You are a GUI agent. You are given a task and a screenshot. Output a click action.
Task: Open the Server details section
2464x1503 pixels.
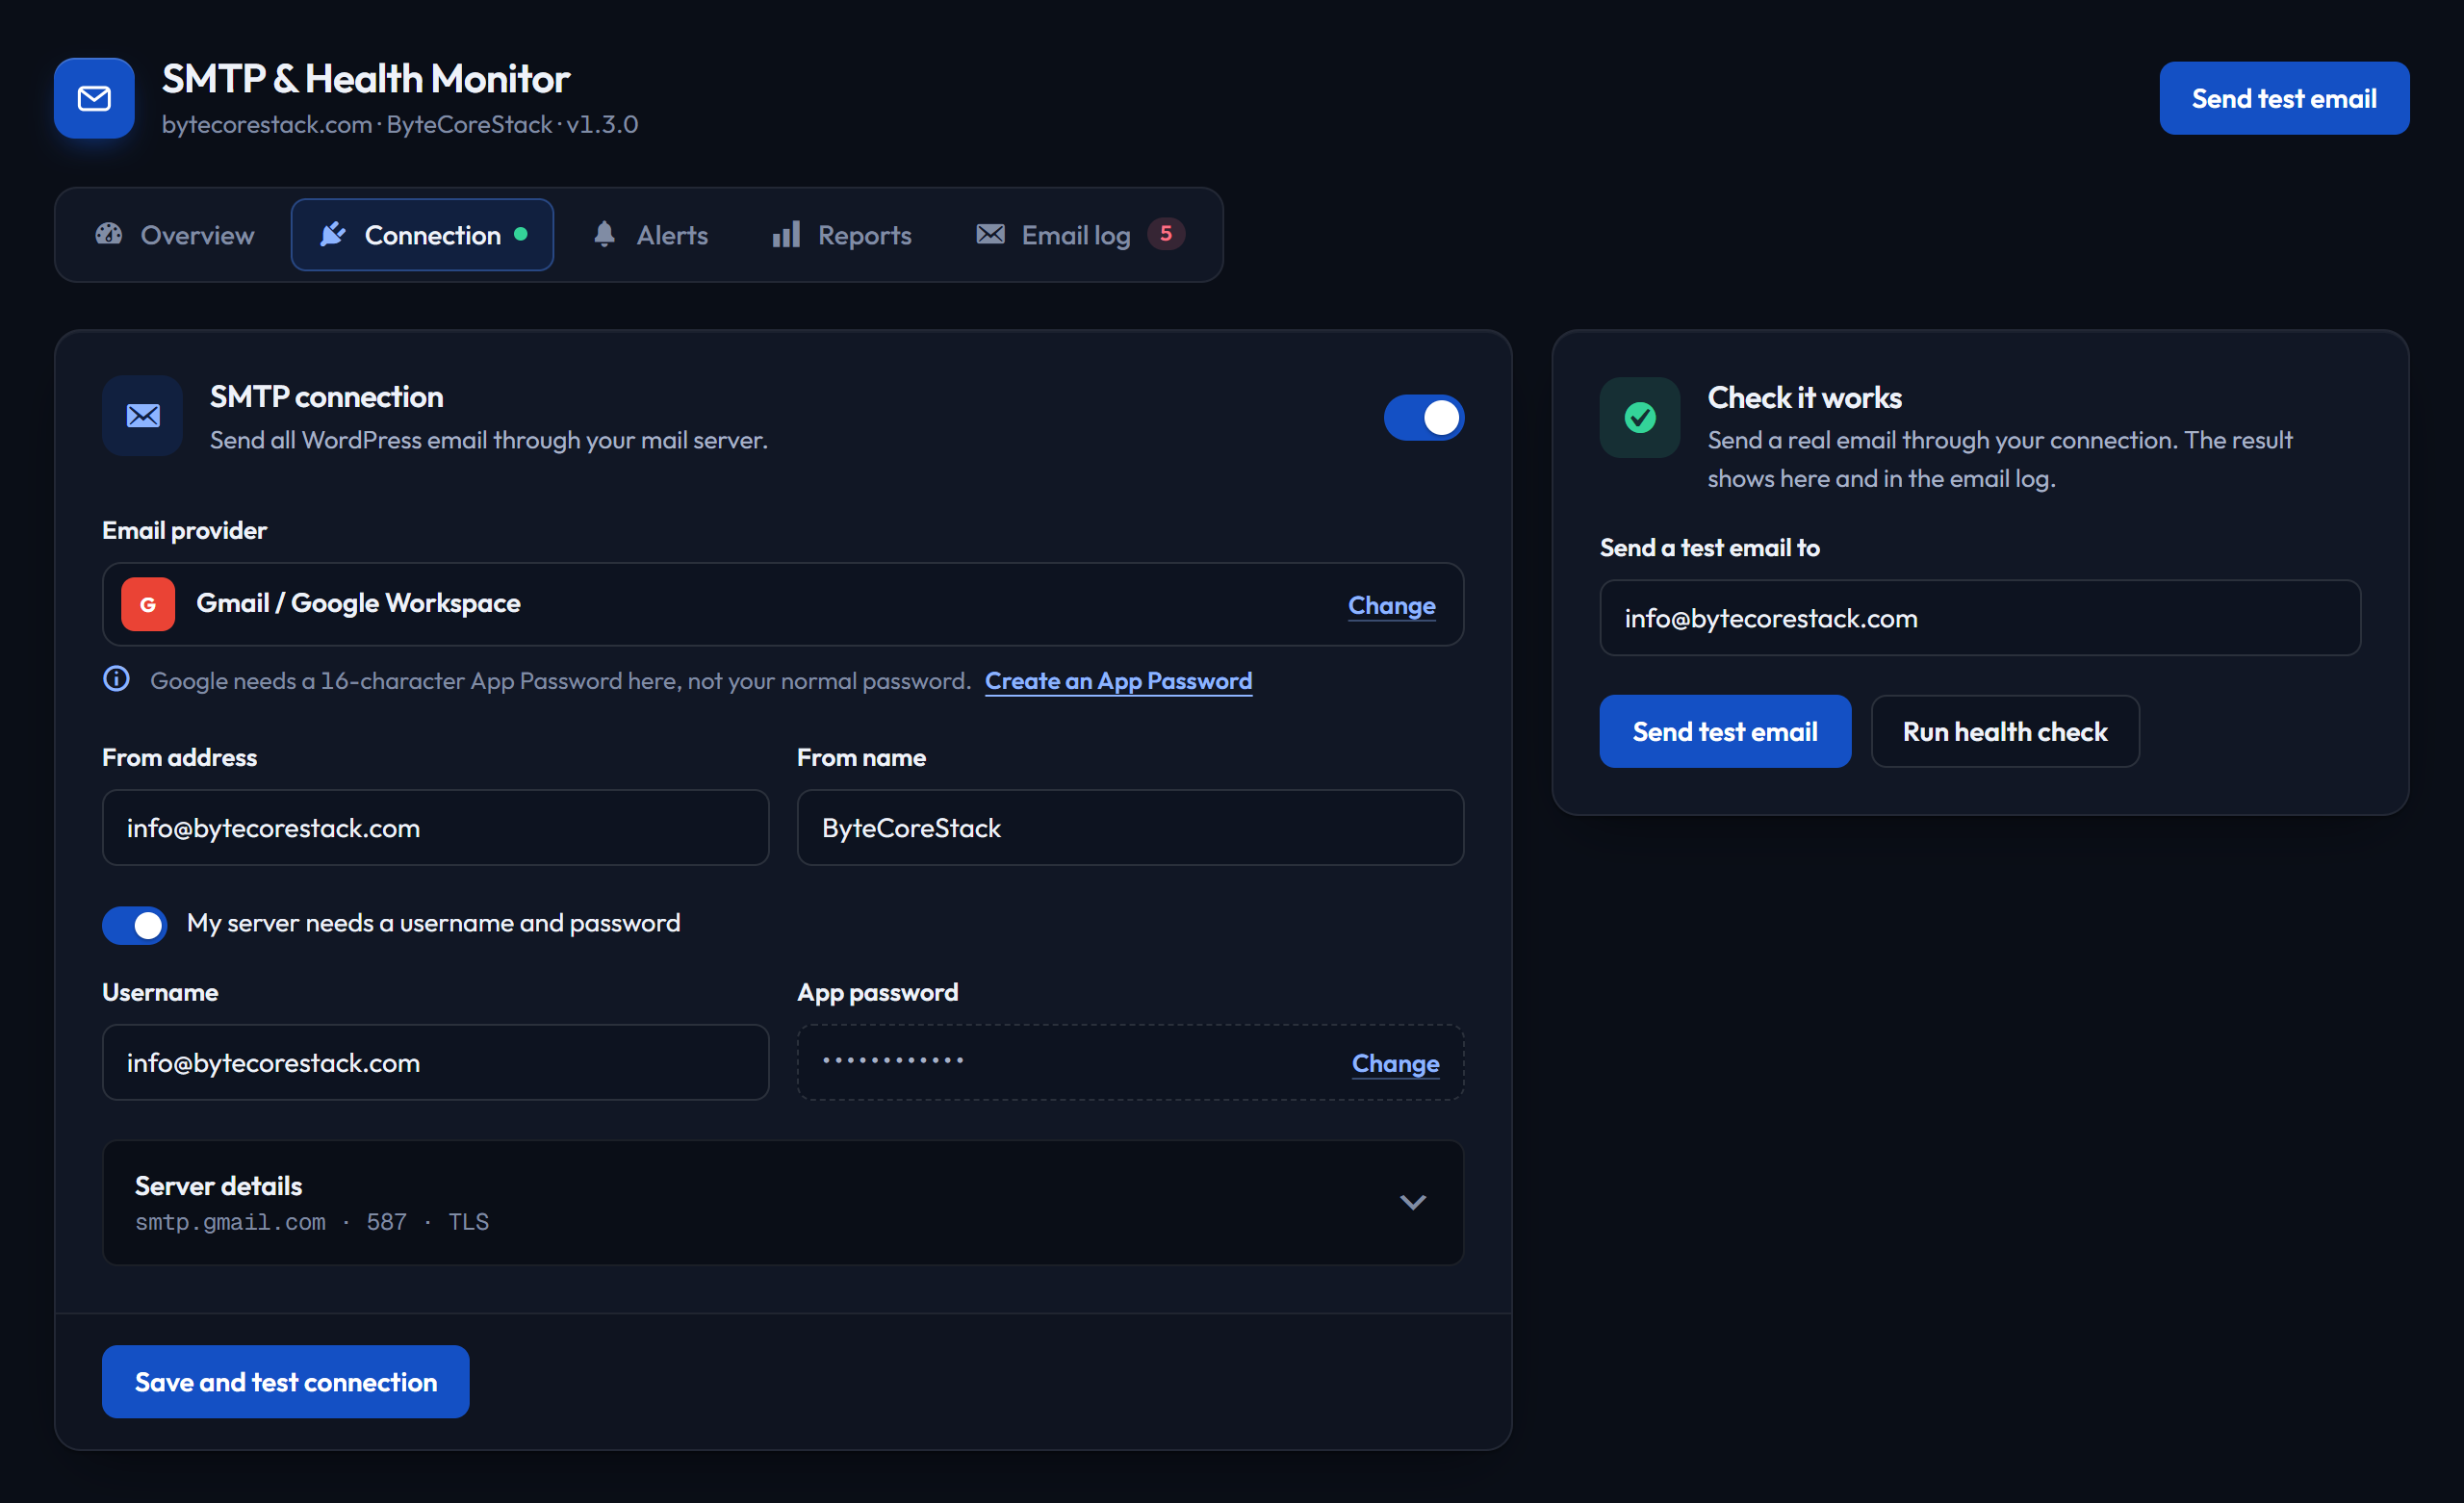click(x=783, y=1202)
